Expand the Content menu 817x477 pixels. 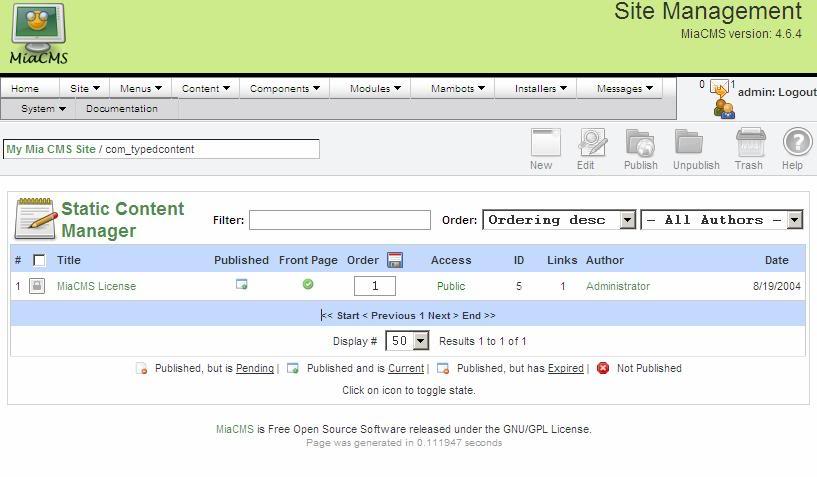[205, 89]
